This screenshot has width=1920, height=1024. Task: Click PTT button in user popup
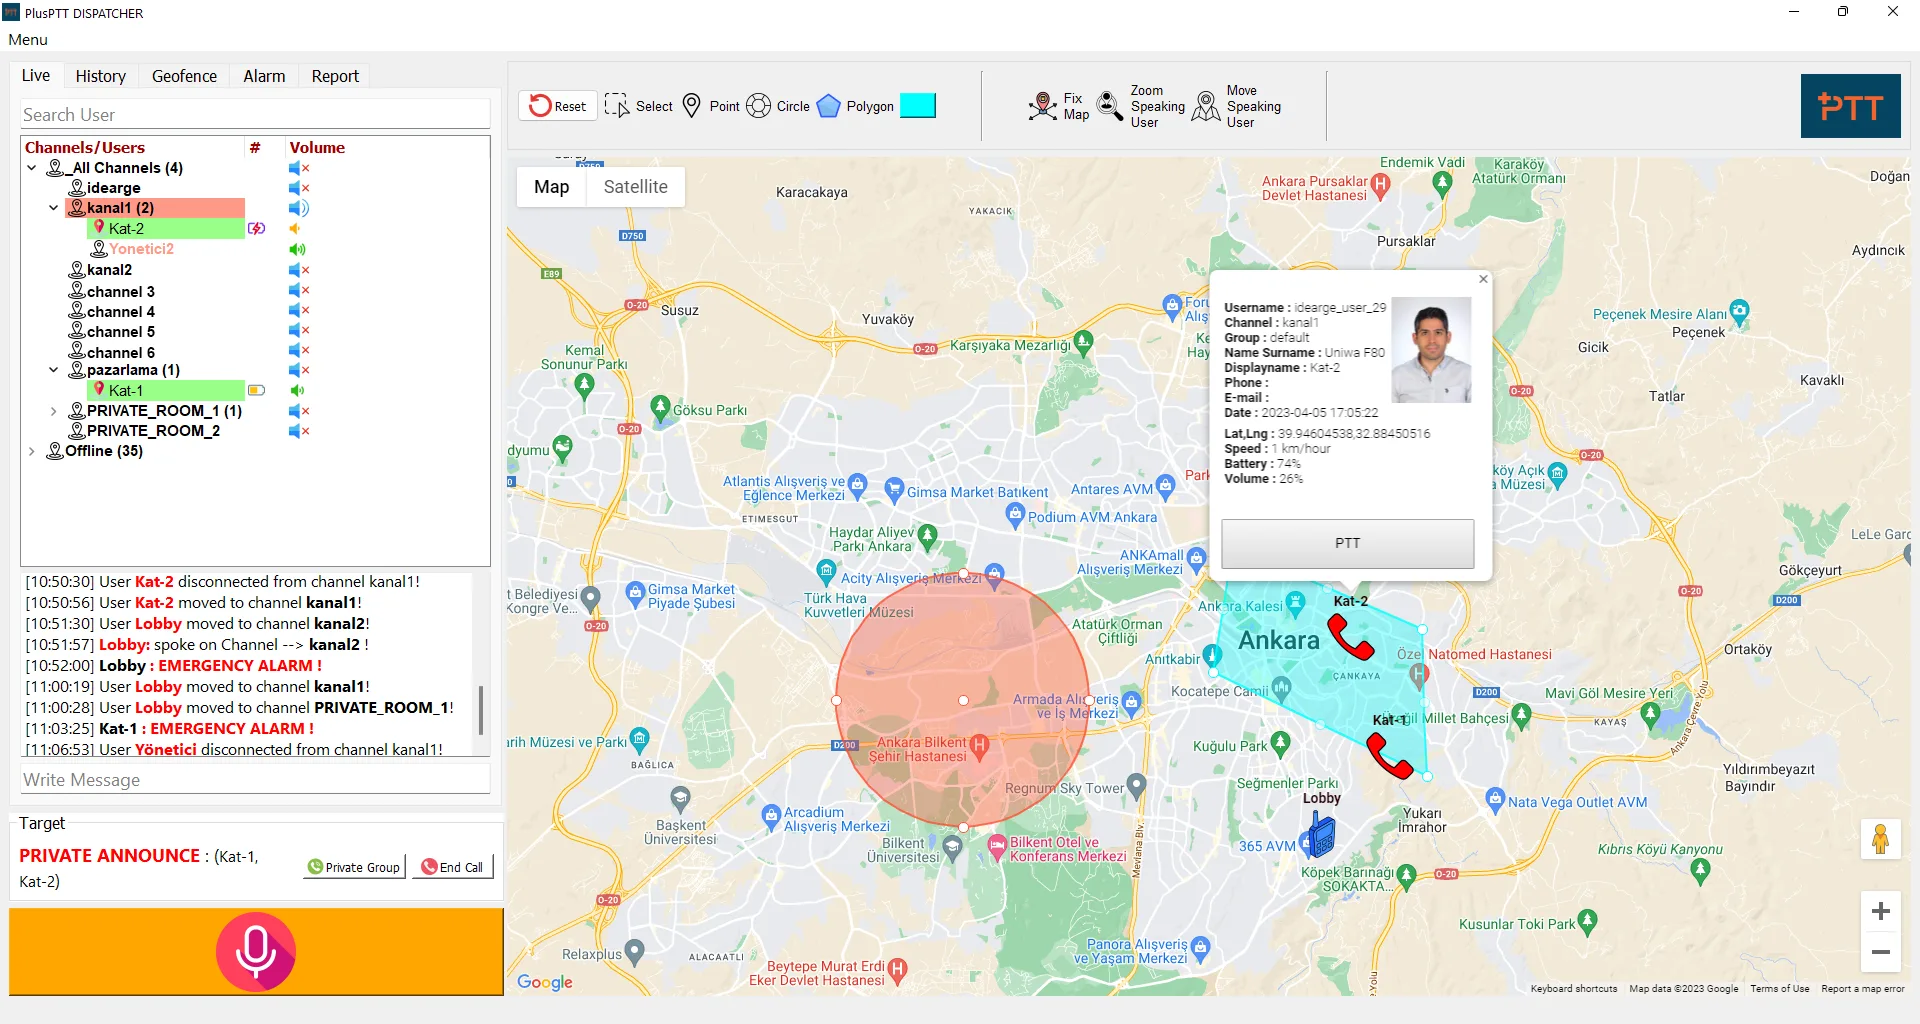point(1347,543)
